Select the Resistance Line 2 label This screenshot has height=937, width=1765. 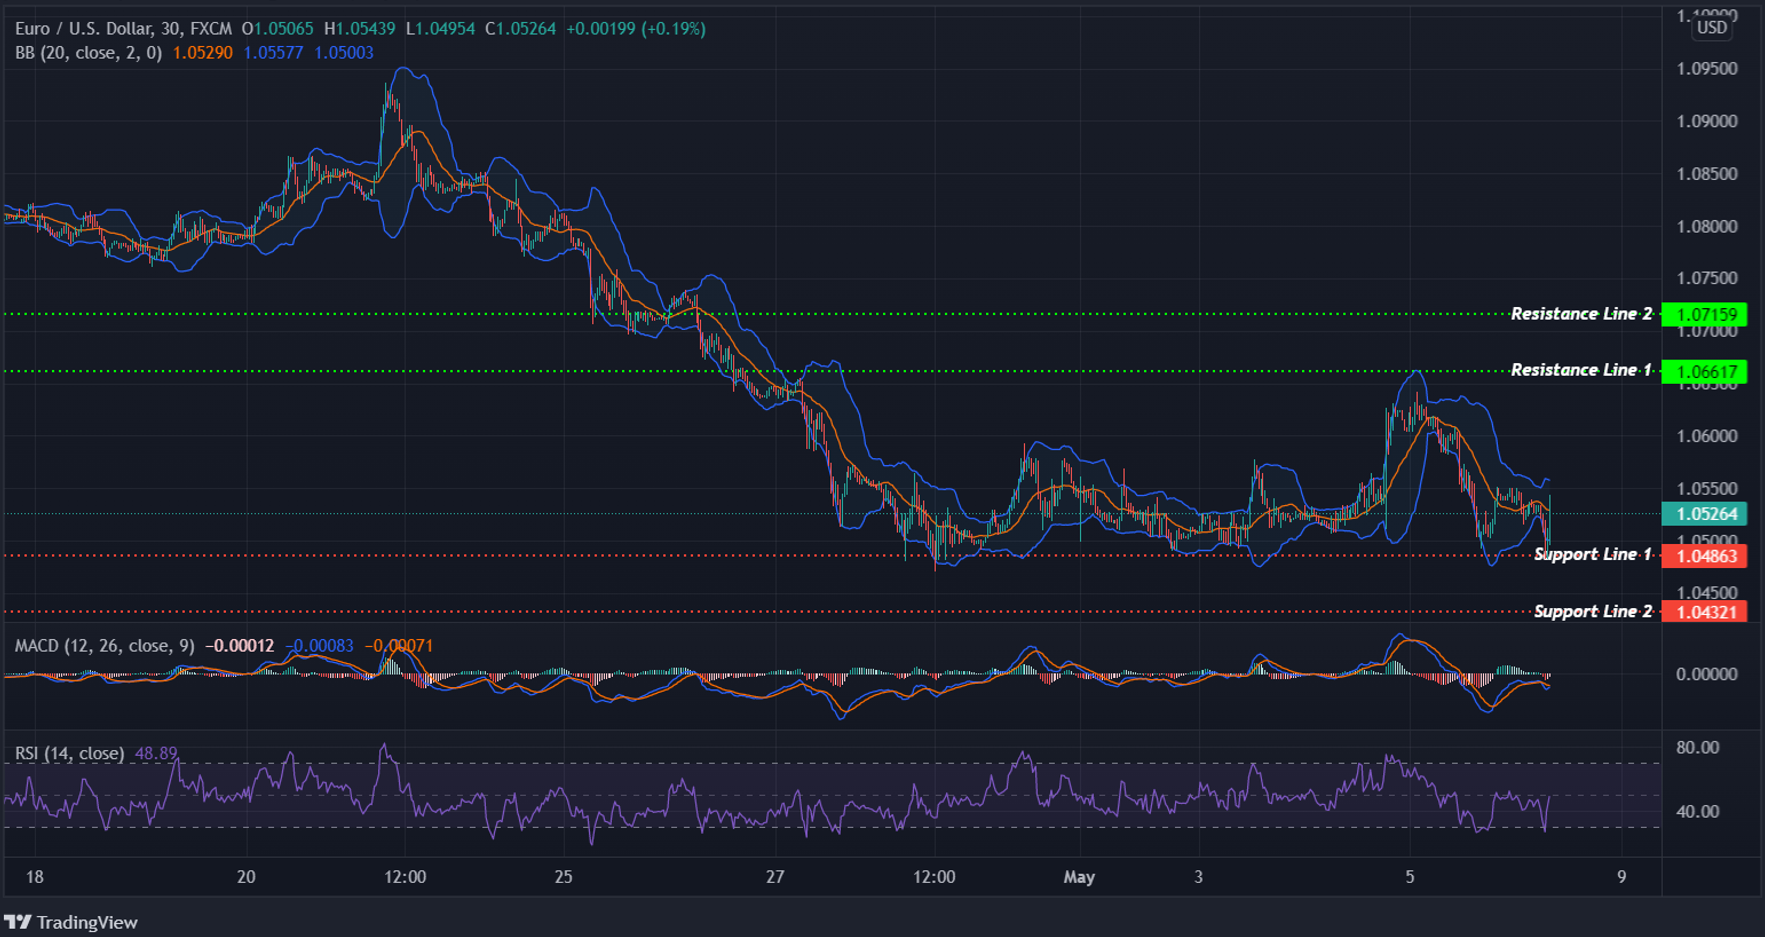tap(1580, 314)
